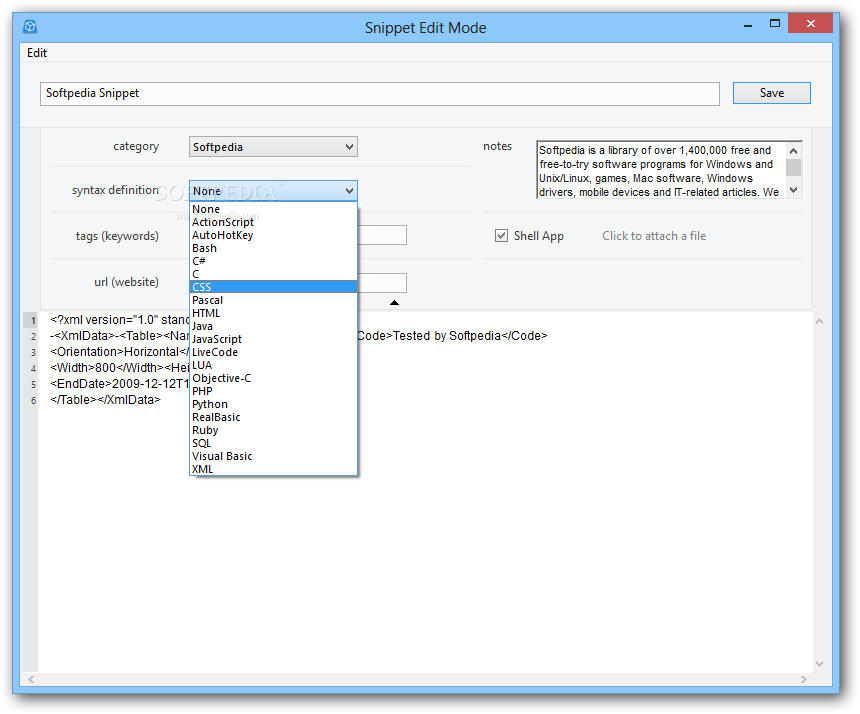This screenshot has height=714, width=860.
Task: Select None in syntax list
Action: 273,209
